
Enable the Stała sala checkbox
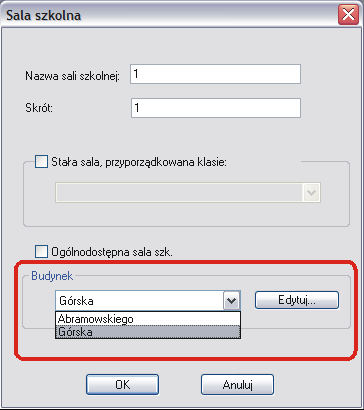[x=41, y=162]
